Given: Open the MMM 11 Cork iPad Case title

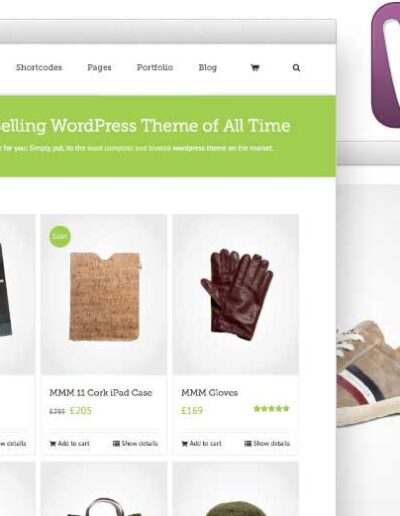Looking at the screenshot, I should (x=101, y=393).
